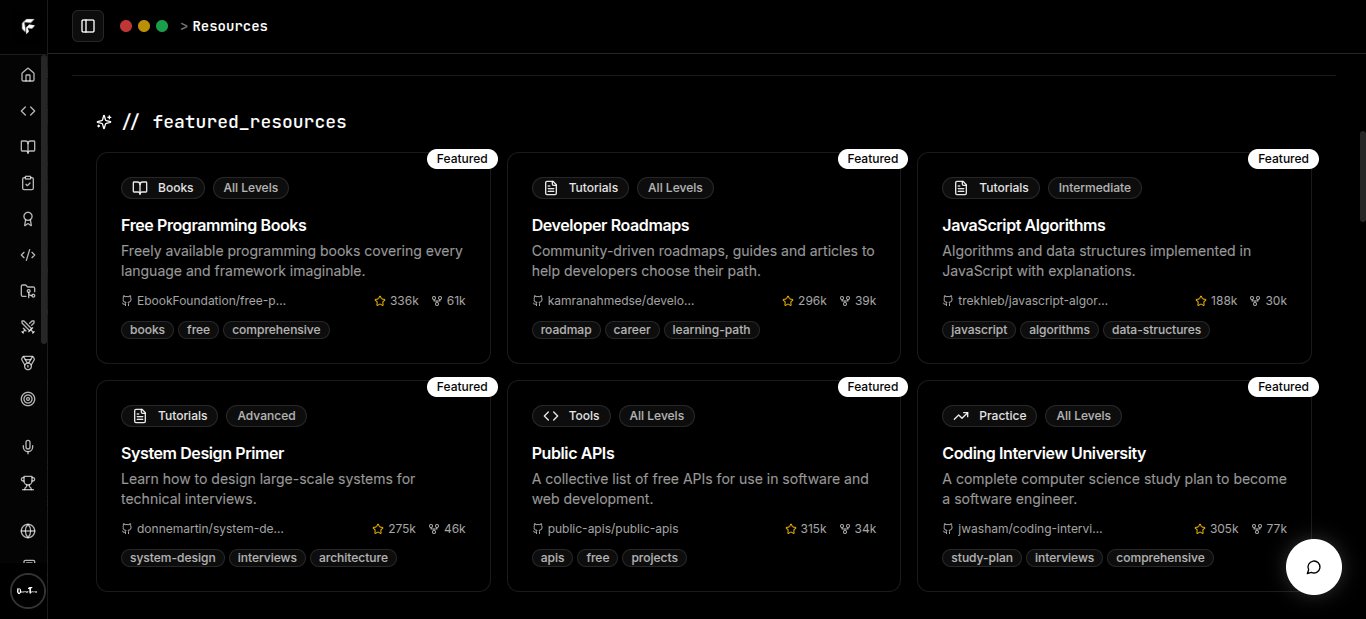Click the green dot in header

162,26
